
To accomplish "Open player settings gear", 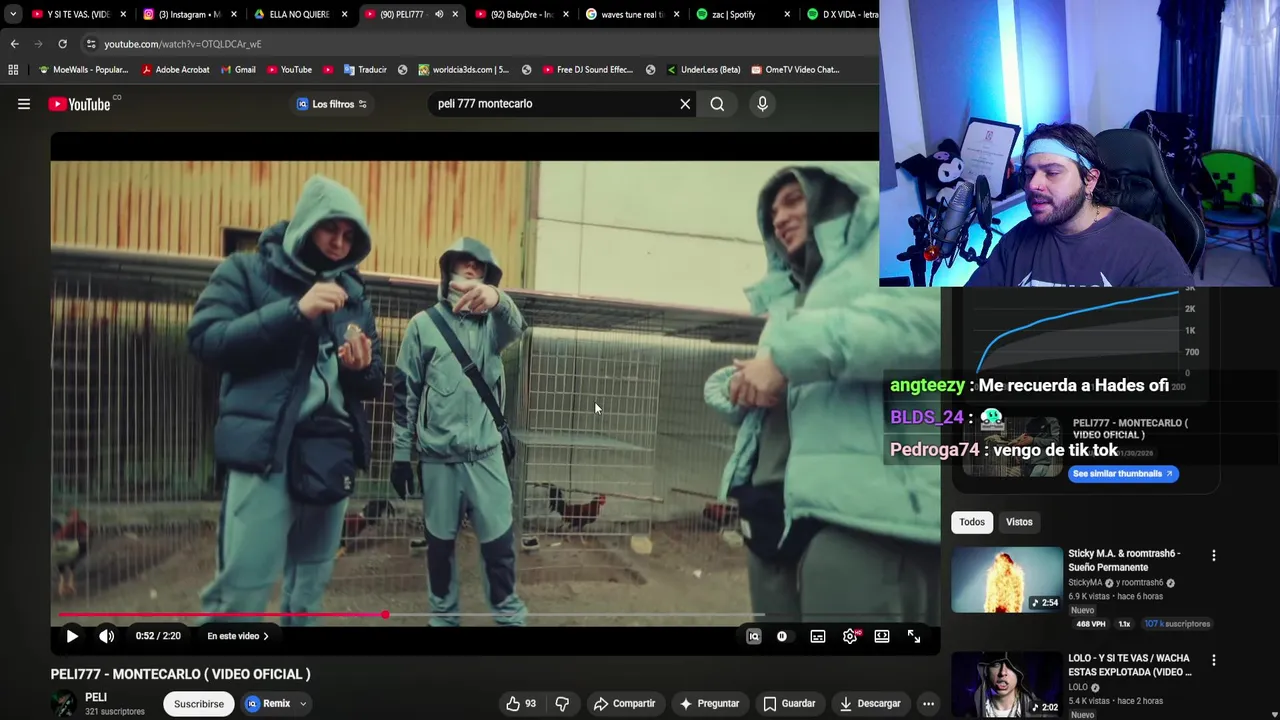I will (x=850, y=636).
